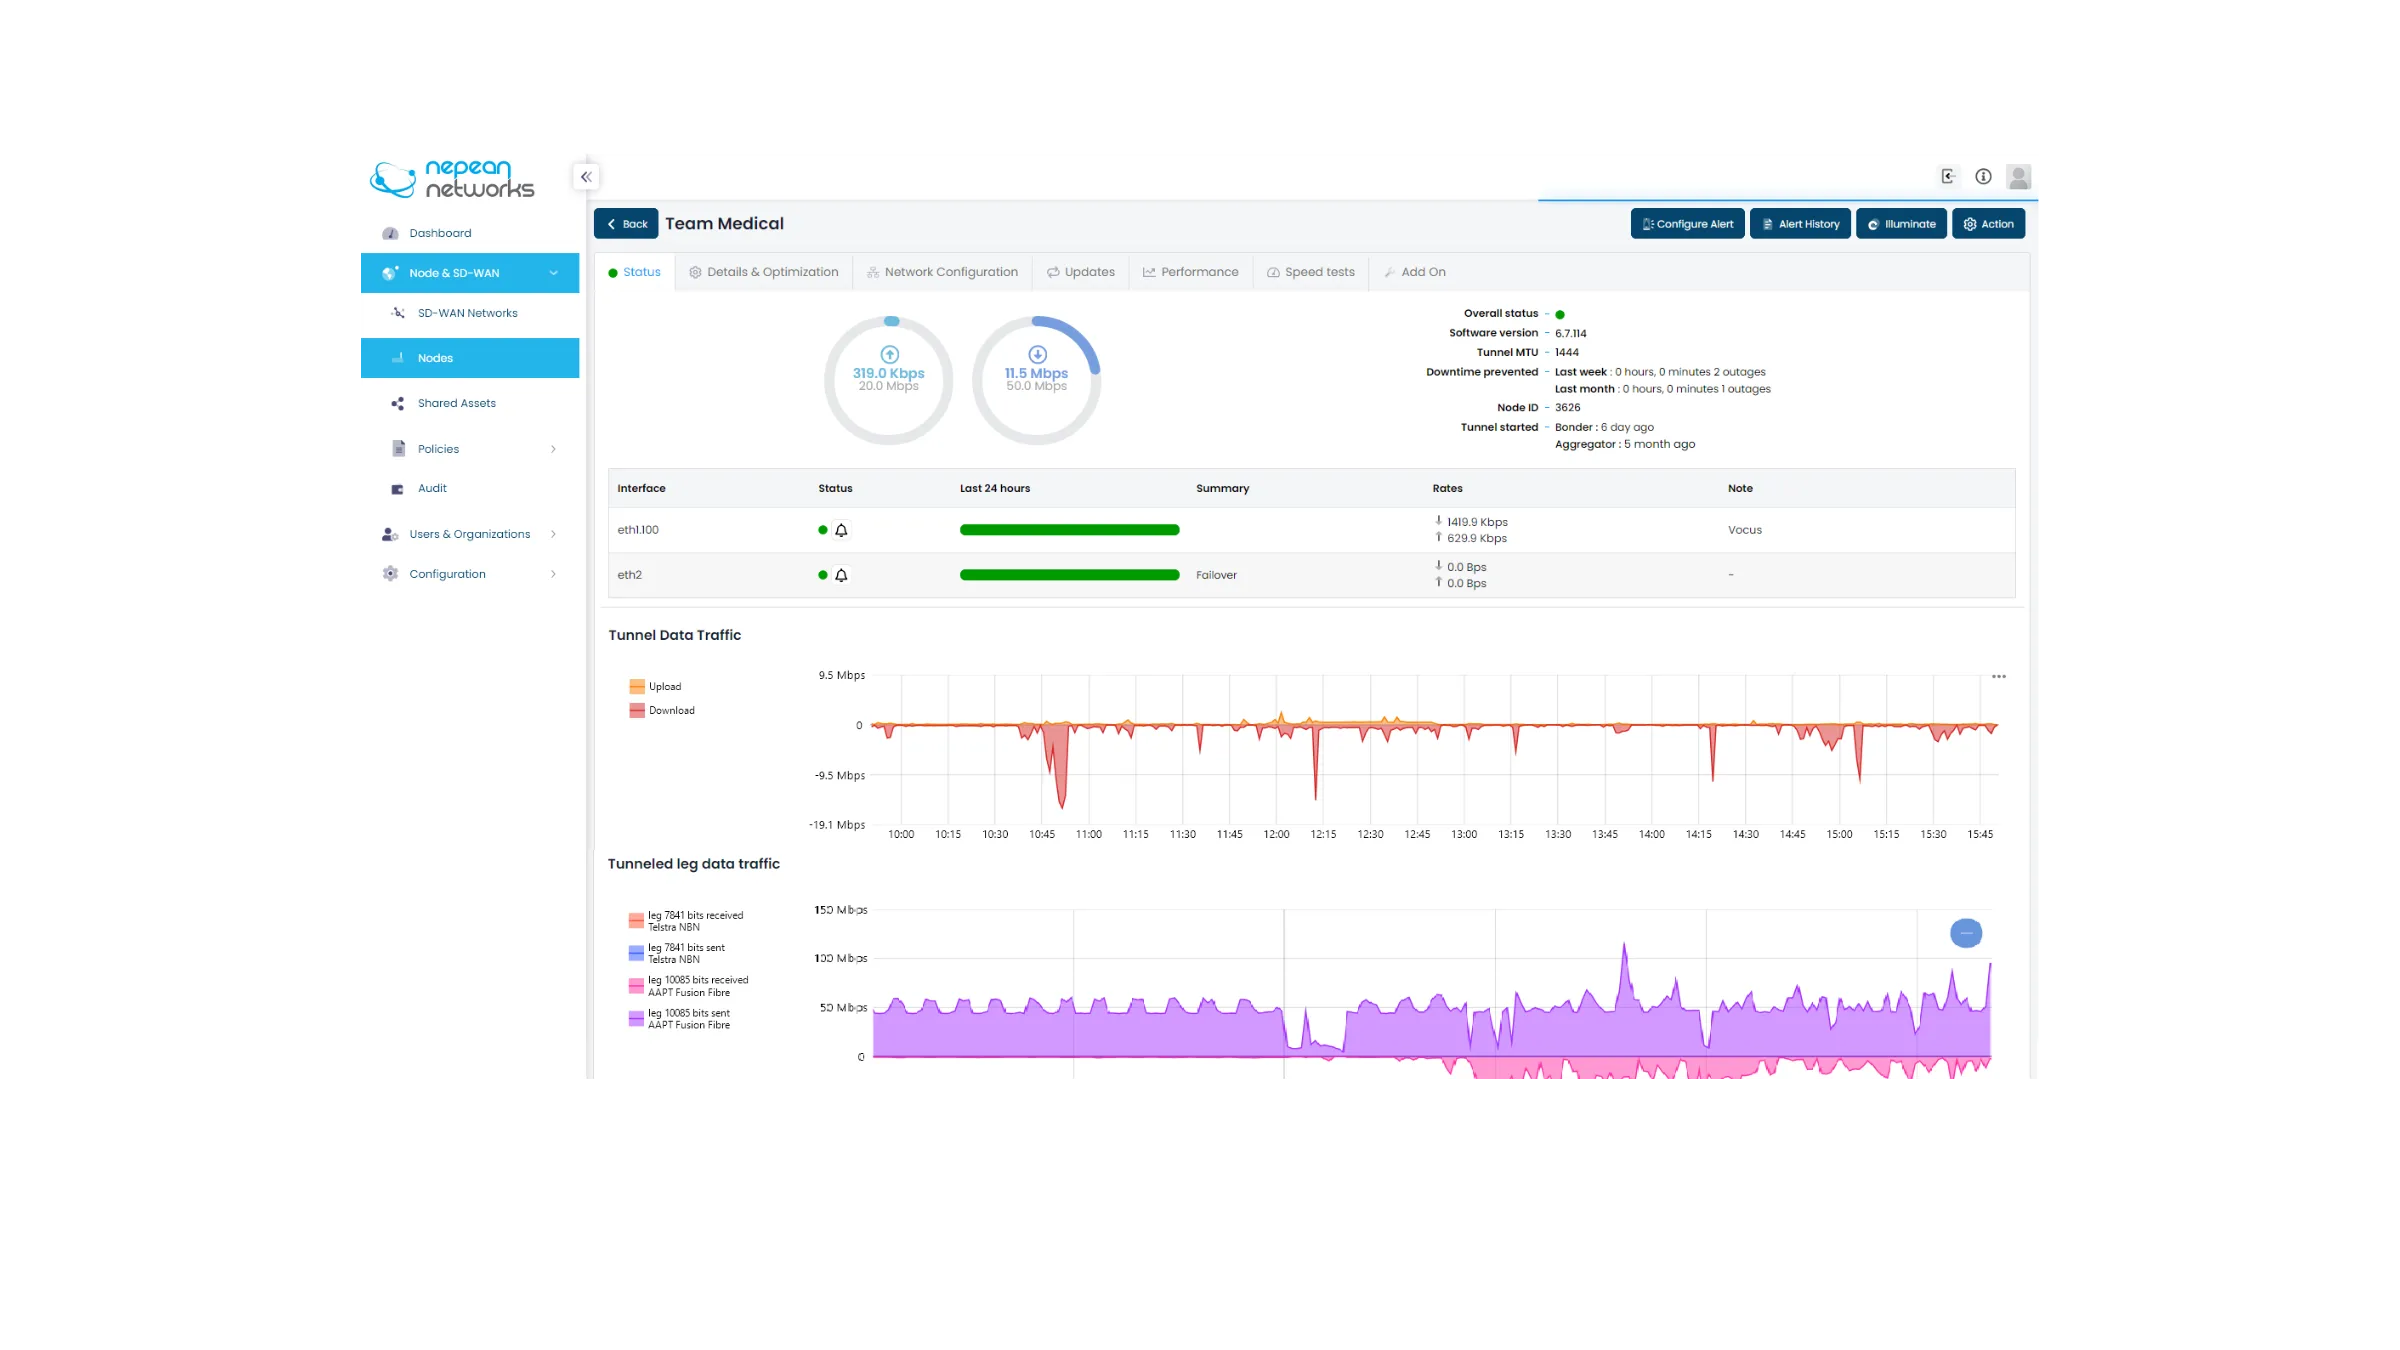Select Shared Assets in the sidebar
This screenshot has width=2400, height=1350.
(456, 403)
